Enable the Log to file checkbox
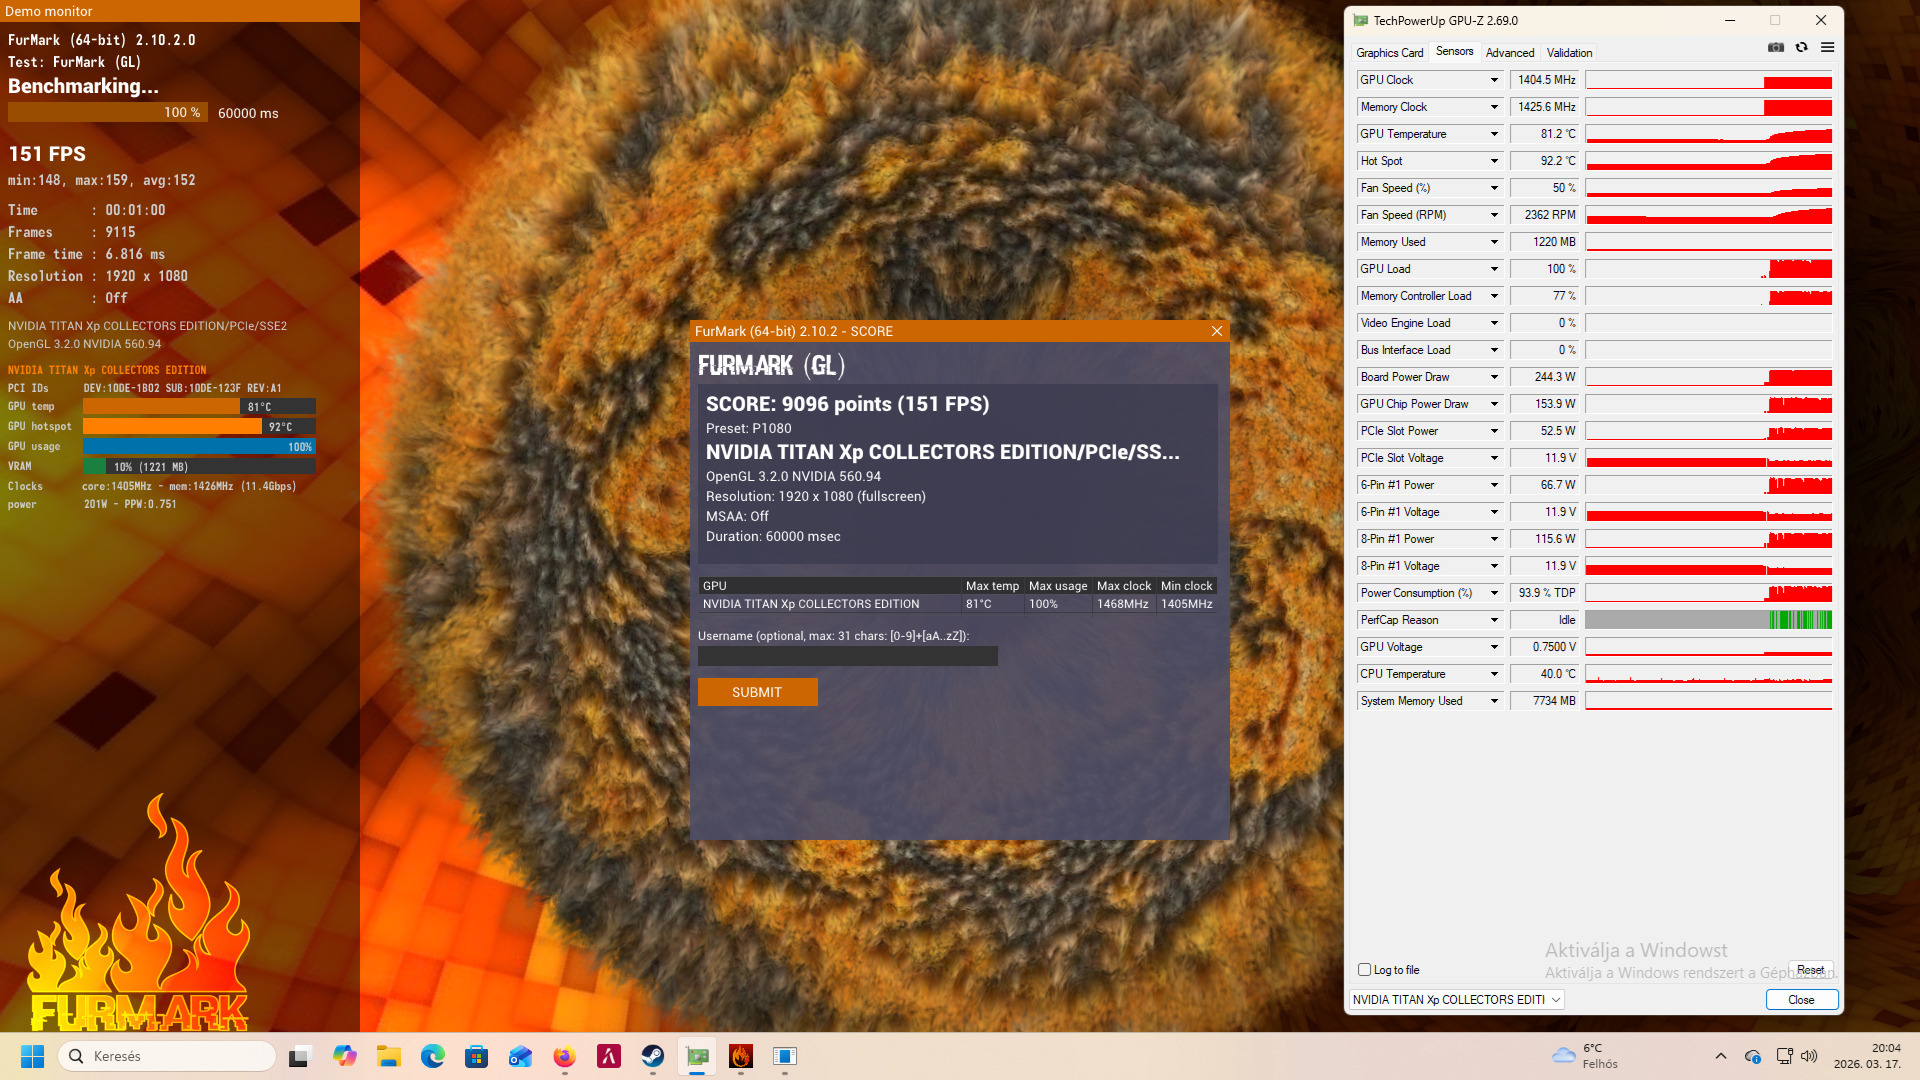 point(1364,969)
